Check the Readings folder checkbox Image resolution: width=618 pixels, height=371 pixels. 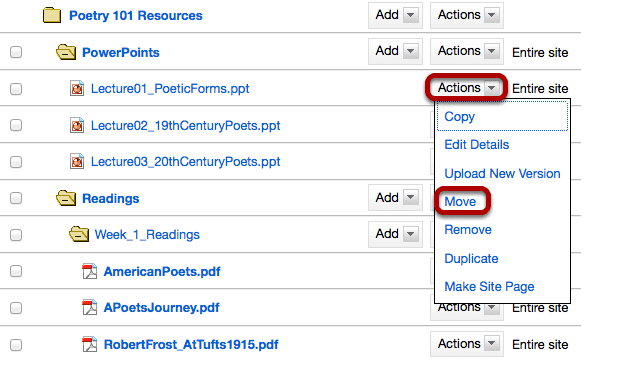point(16,198)
